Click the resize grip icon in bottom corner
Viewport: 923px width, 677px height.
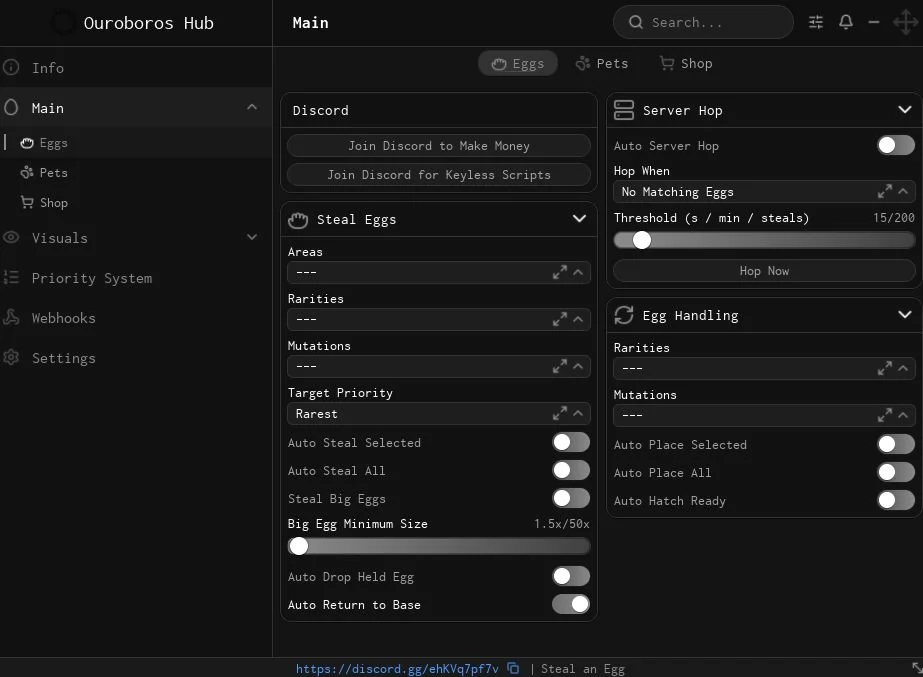[917, 668]
